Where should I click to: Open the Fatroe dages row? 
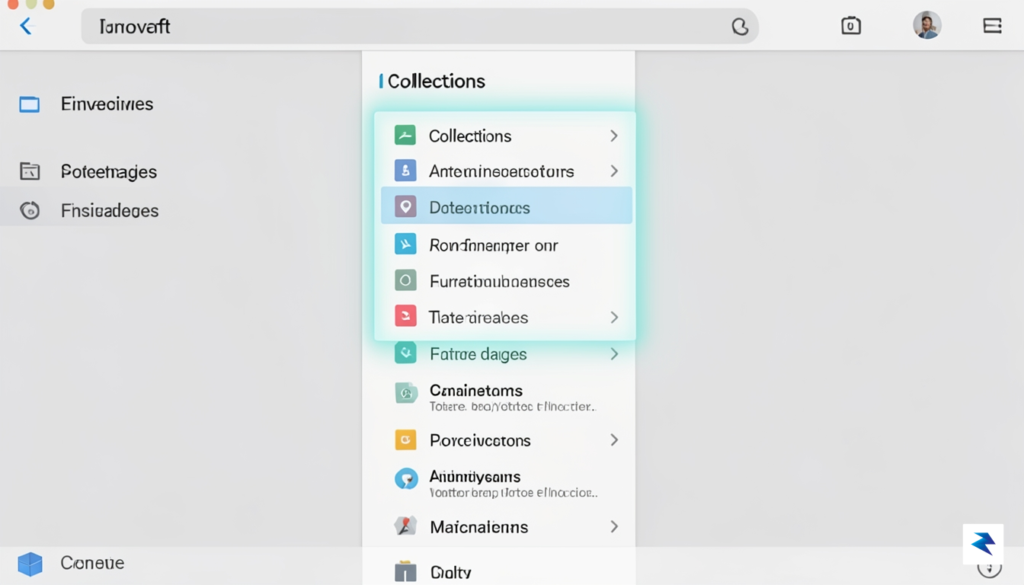point(506,354)
